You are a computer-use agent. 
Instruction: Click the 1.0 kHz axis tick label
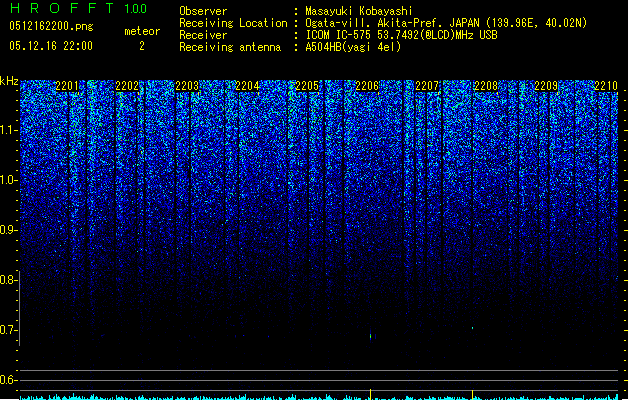click(8, 180)
